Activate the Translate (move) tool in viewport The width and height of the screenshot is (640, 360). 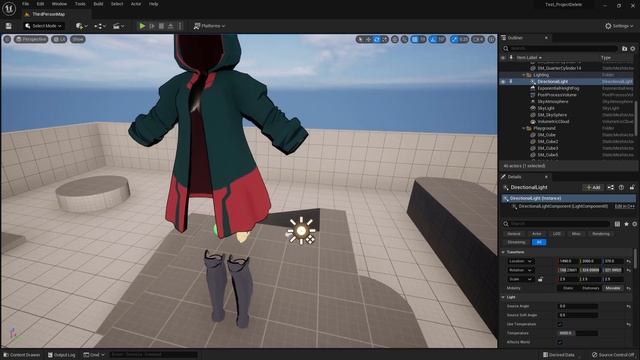368,39
